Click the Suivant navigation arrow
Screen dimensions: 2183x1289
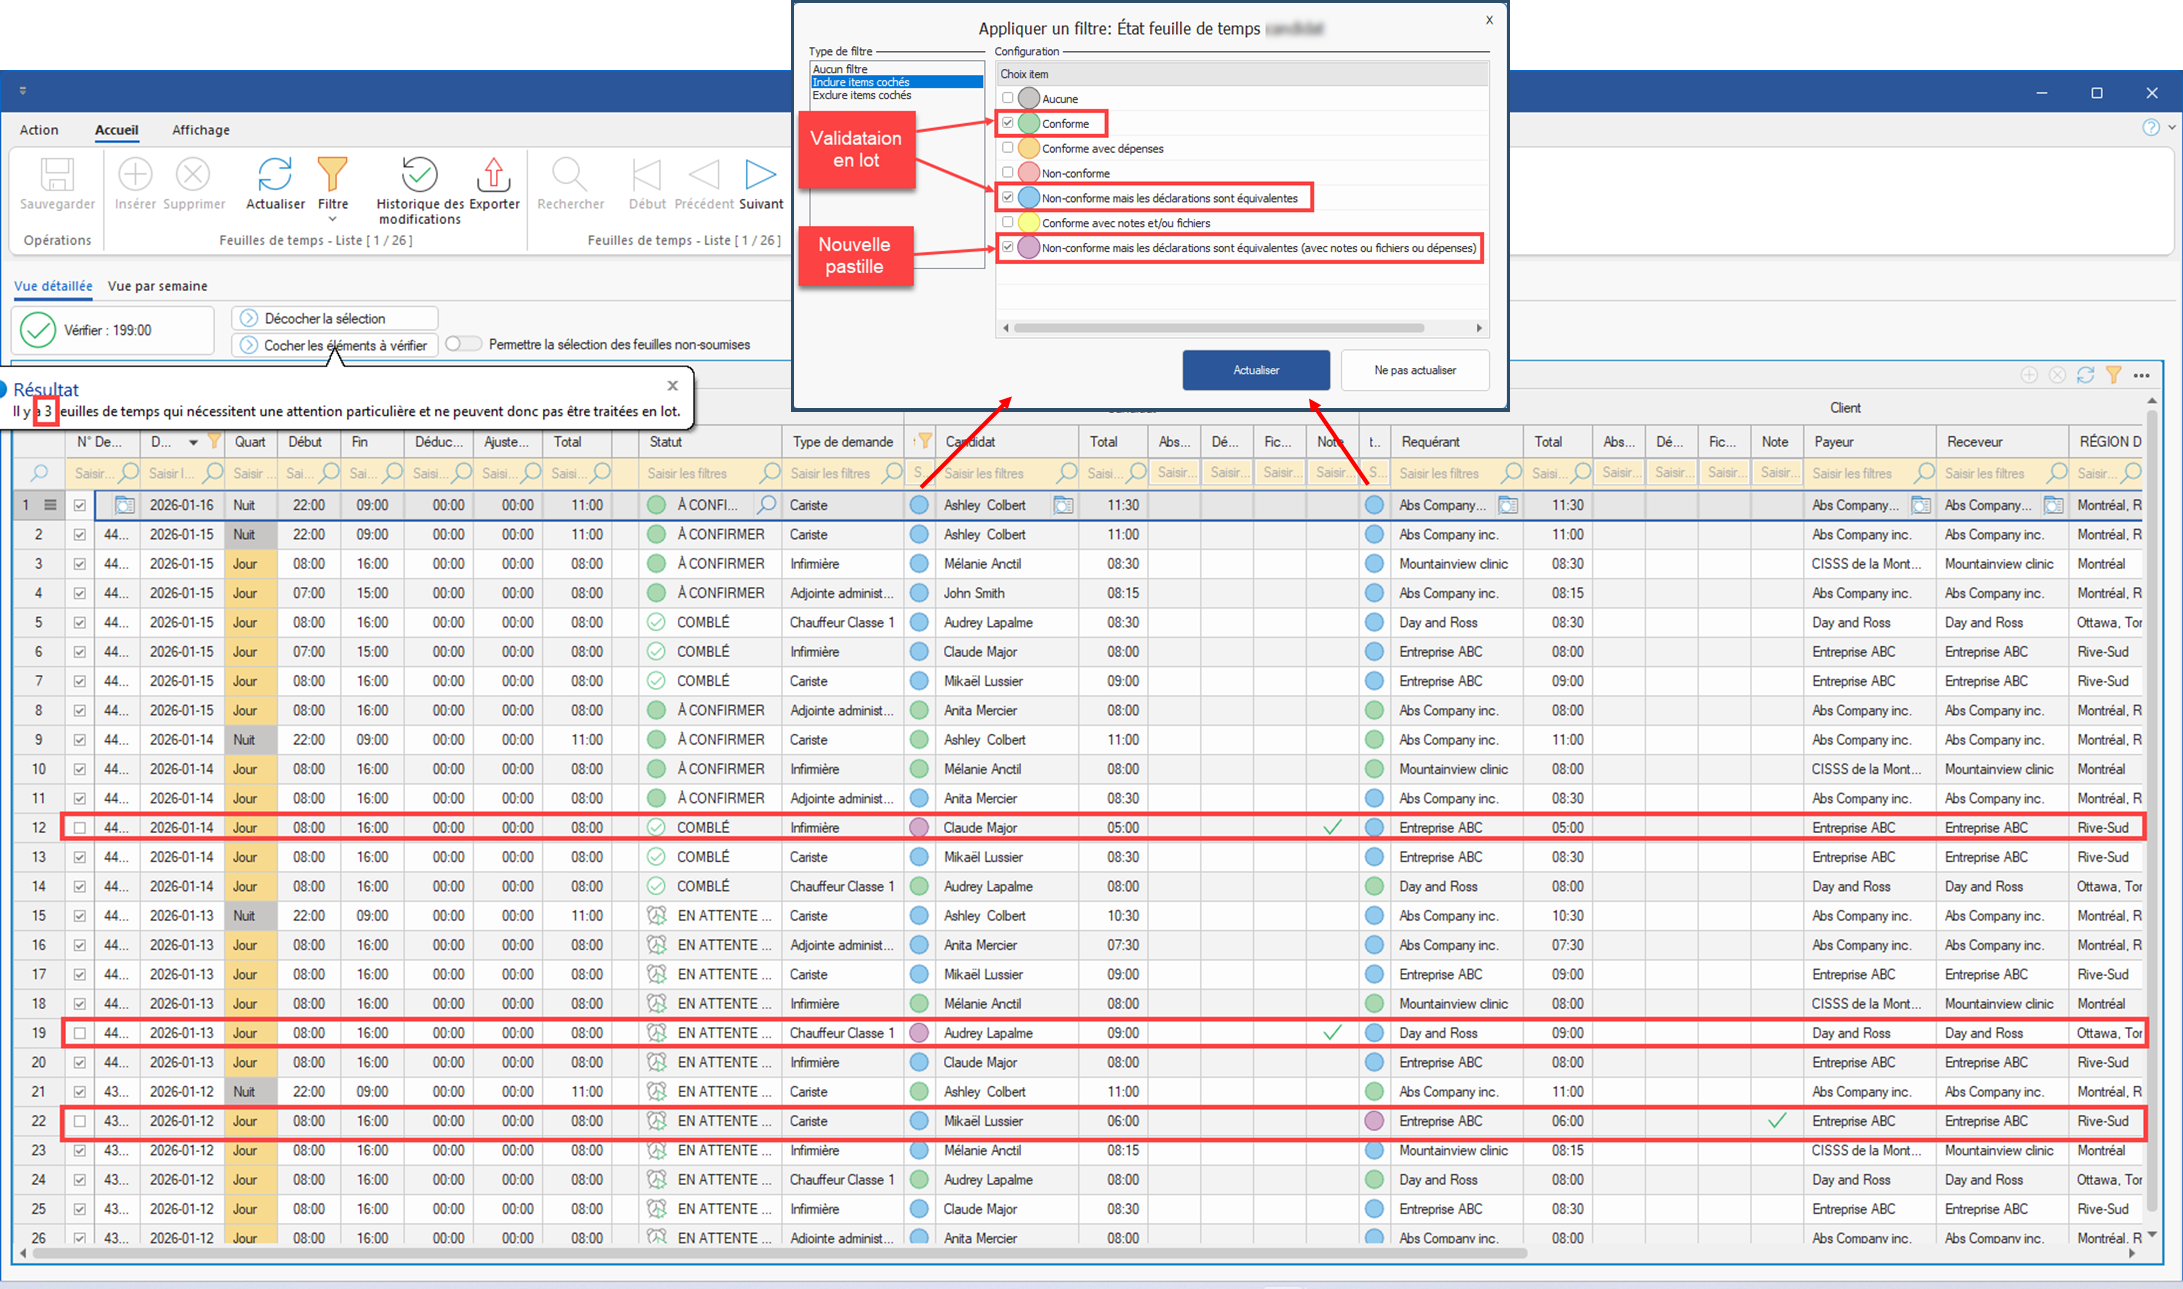tap(760, 175)
